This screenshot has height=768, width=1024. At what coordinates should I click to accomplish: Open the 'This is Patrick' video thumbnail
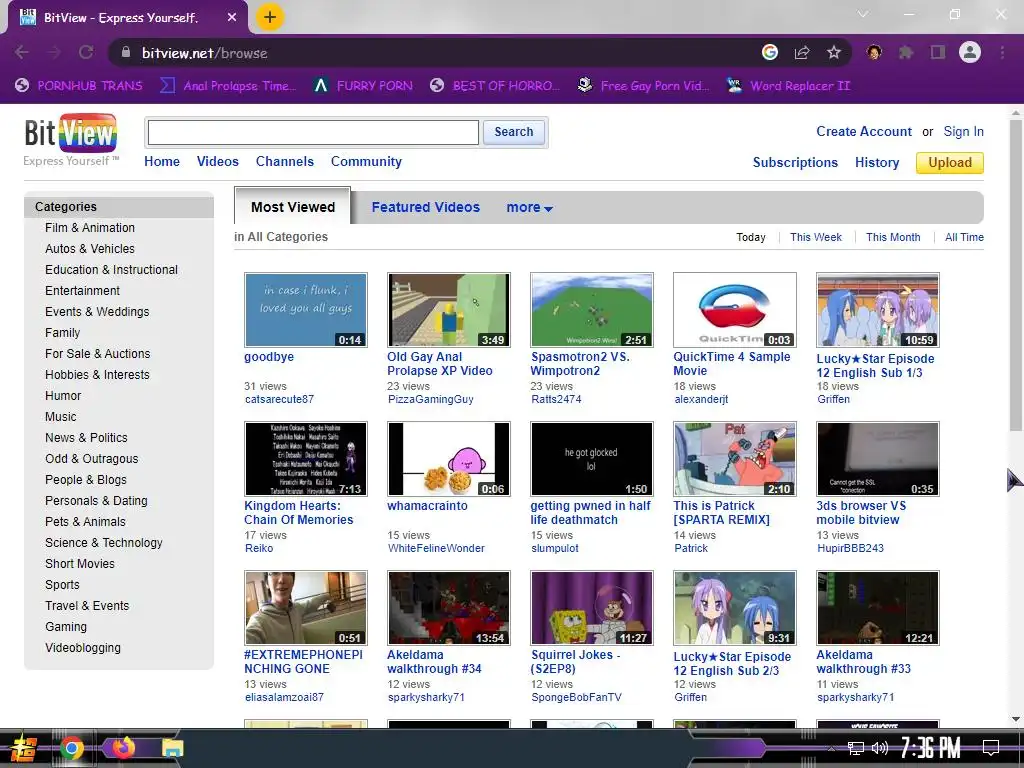click(x=735, y=458)
